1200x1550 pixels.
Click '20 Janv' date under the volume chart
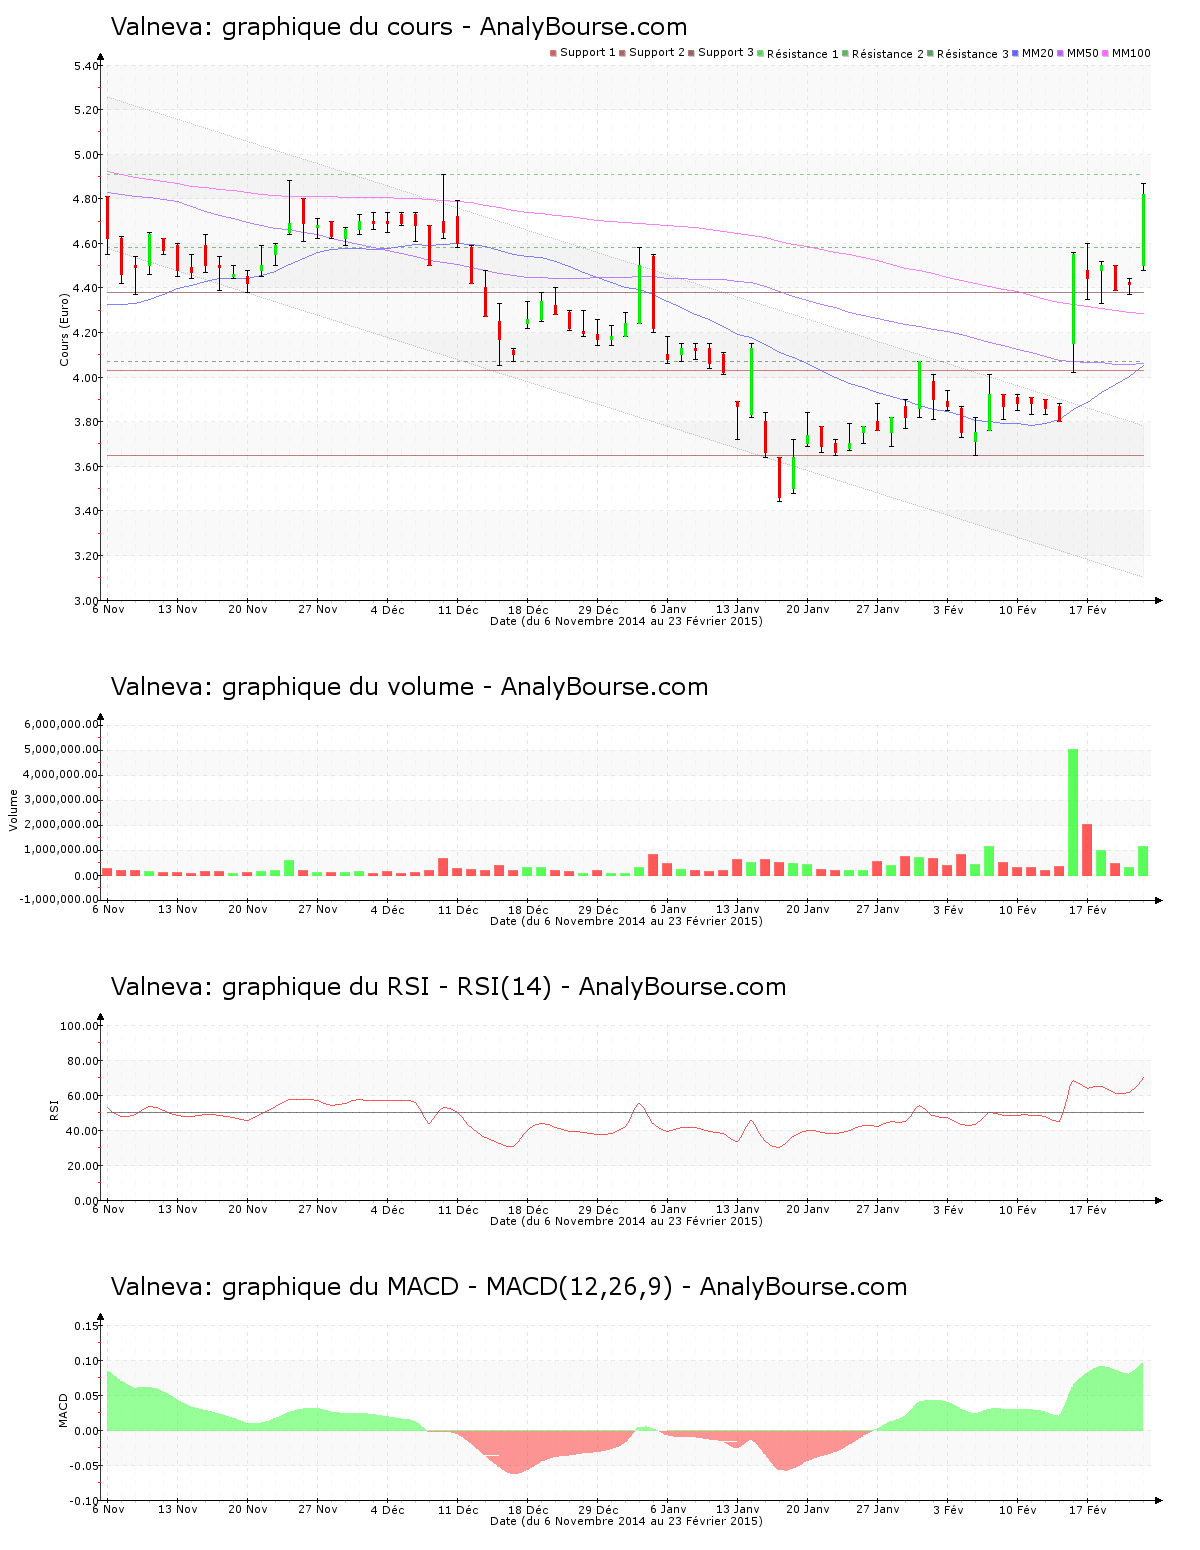tap(808, 909)
